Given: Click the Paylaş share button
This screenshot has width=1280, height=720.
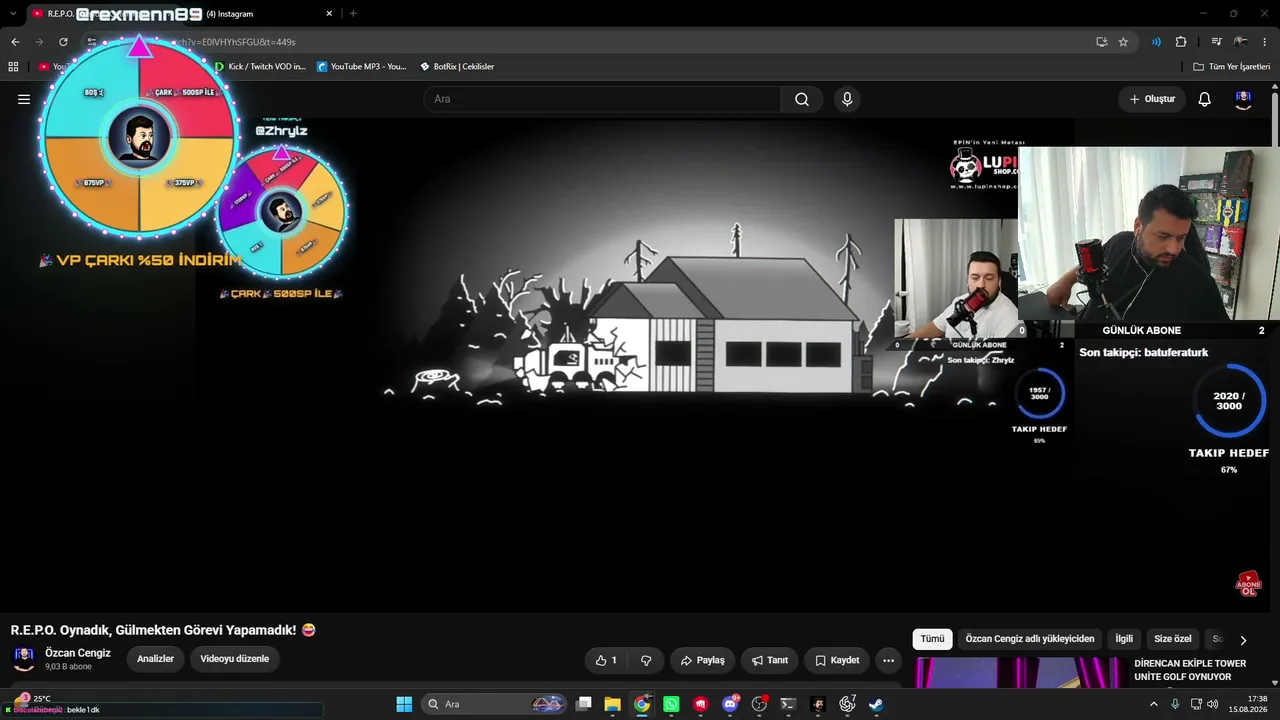Looking at the screenshot, I should pyautogui.click(x=702, y=660).
